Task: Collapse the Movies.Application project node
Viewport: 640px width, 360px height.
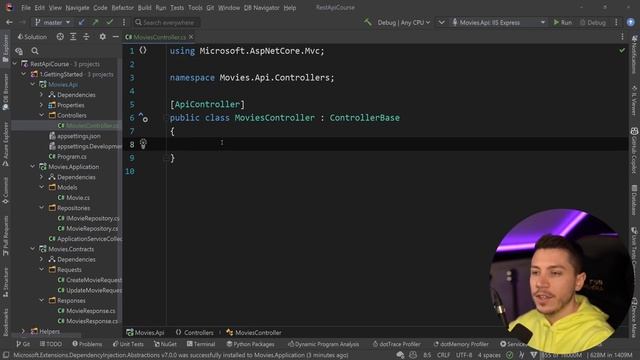Action: click(x=33, y=167)
